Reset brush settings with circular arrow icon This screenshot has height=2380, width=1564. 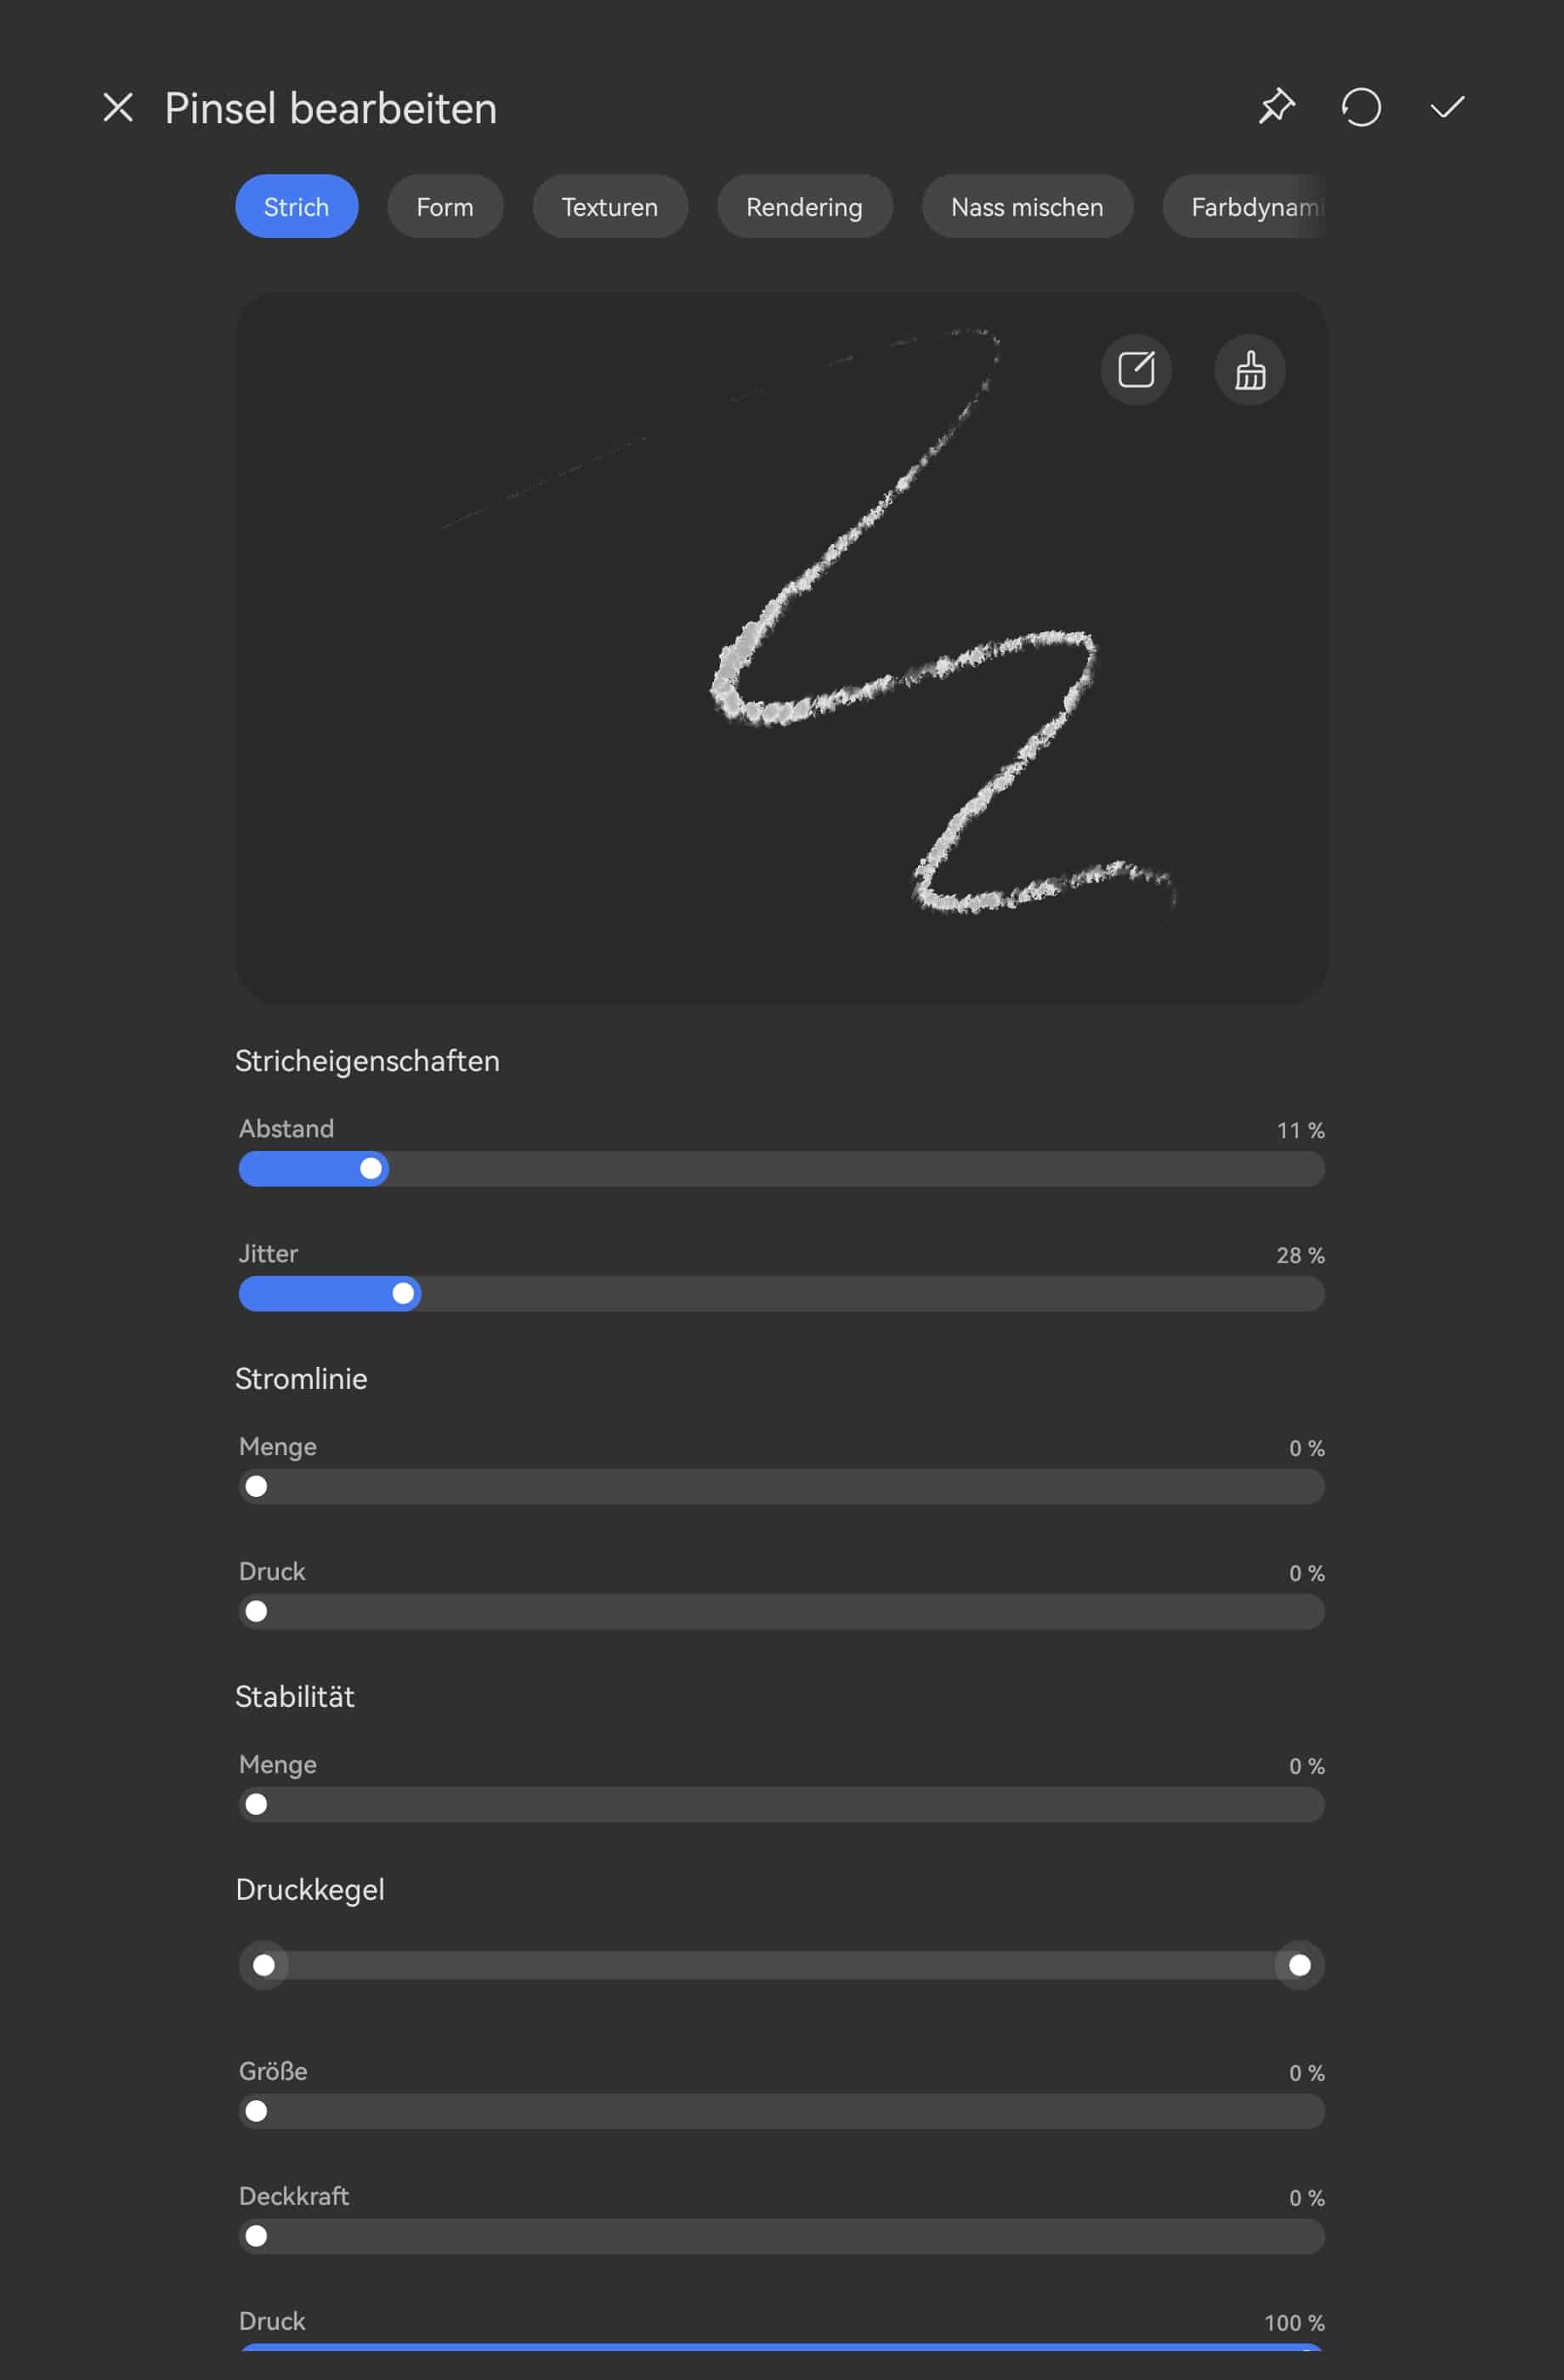point(1361,107)
